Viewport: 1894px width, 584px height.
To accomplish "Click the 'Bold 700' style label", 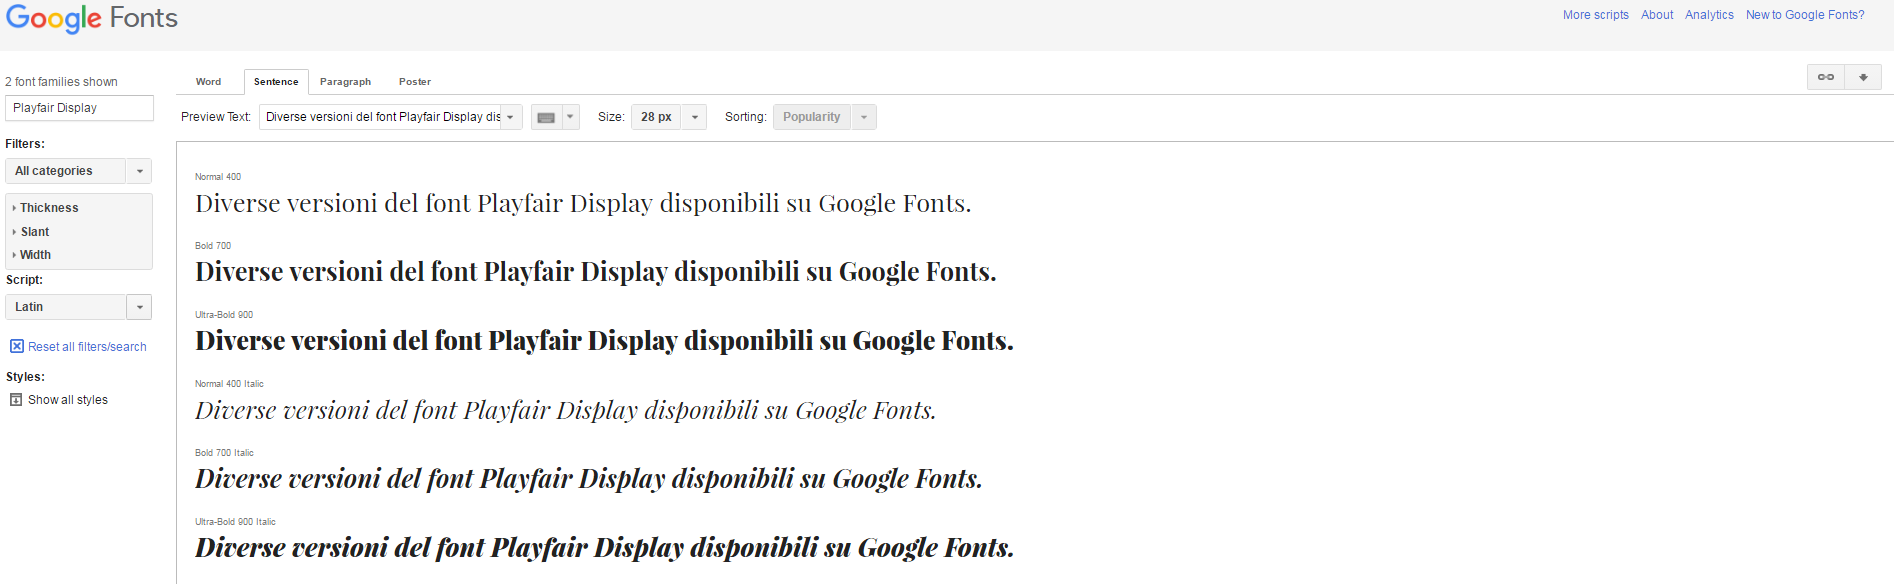I will (x=213, y=246).
